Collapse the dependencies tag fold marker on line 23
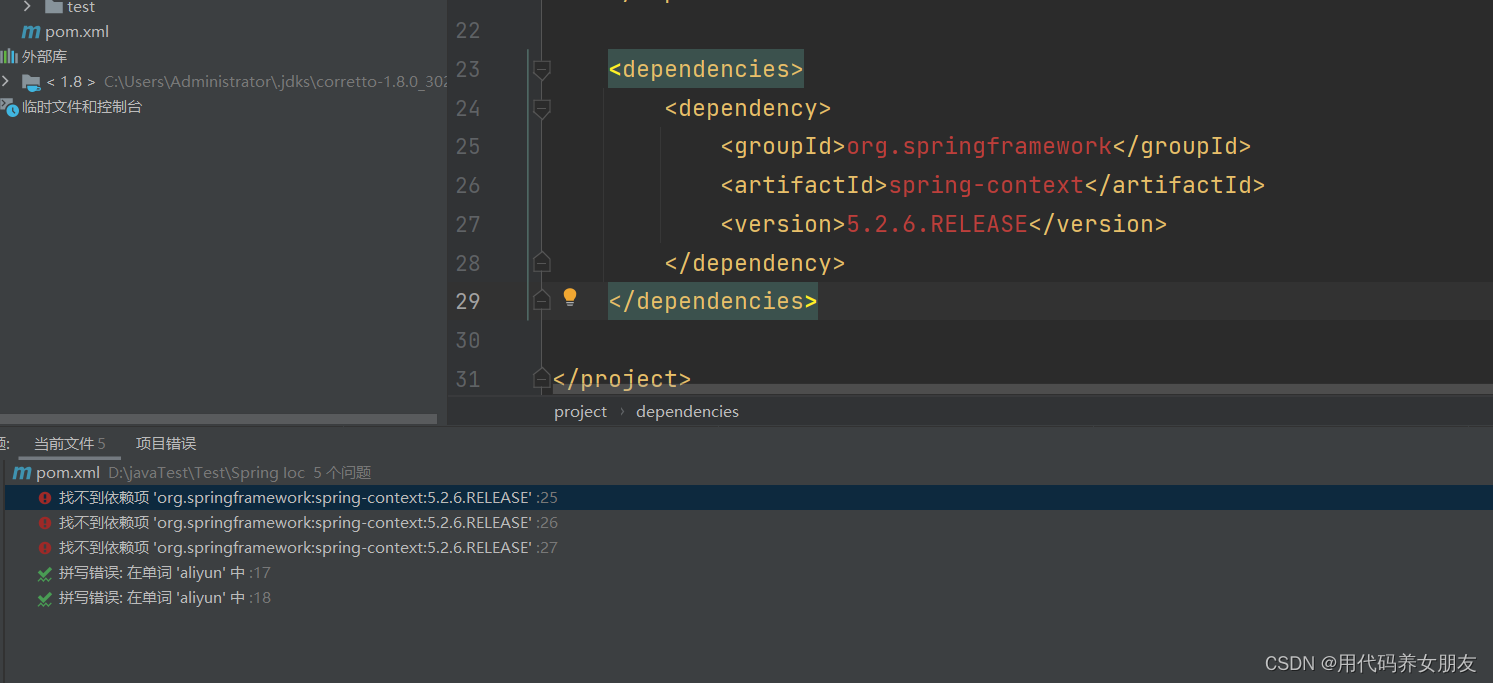 tap(542, 70)
